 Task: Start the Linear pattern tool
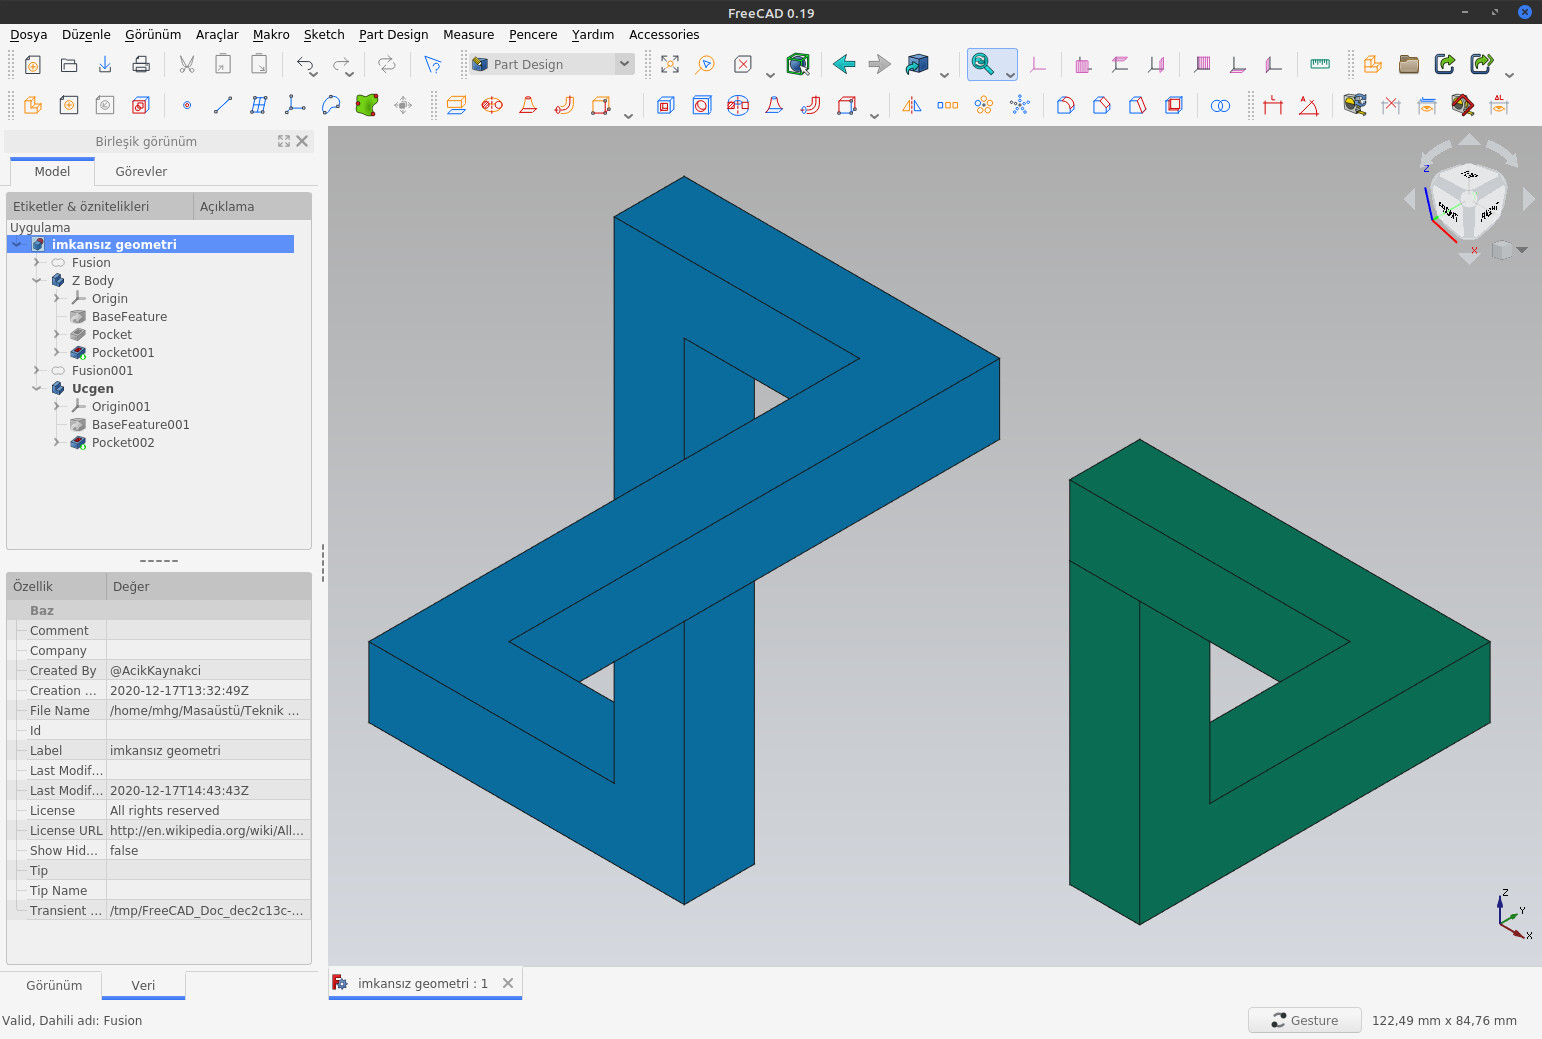(x=947, y=105)
